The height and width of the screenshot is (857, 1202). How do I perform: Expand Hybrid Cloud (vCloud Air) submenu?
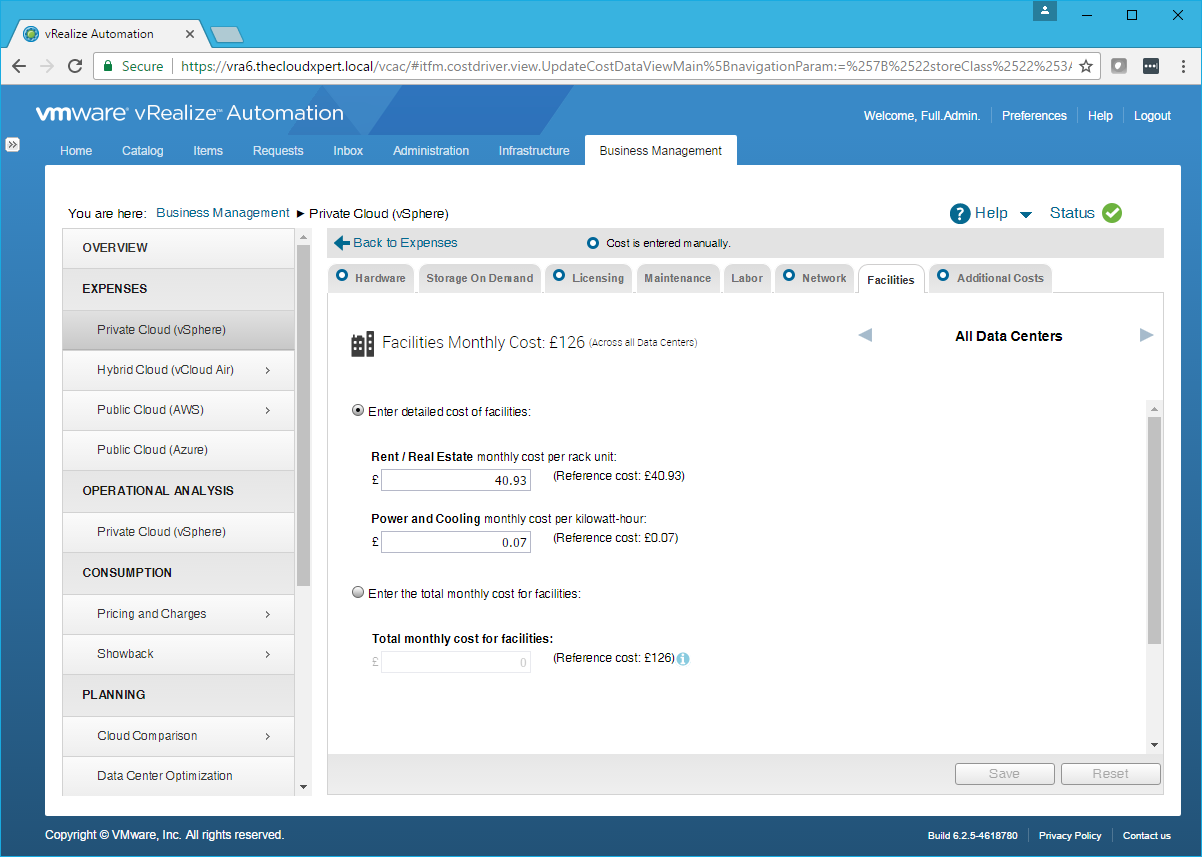[x=268, y=370]
